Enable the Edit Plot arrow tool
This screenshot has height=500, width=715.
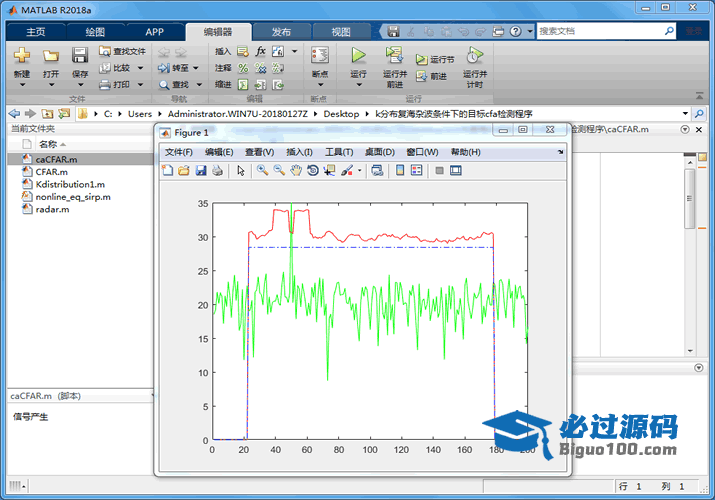[x=241, y=171]
